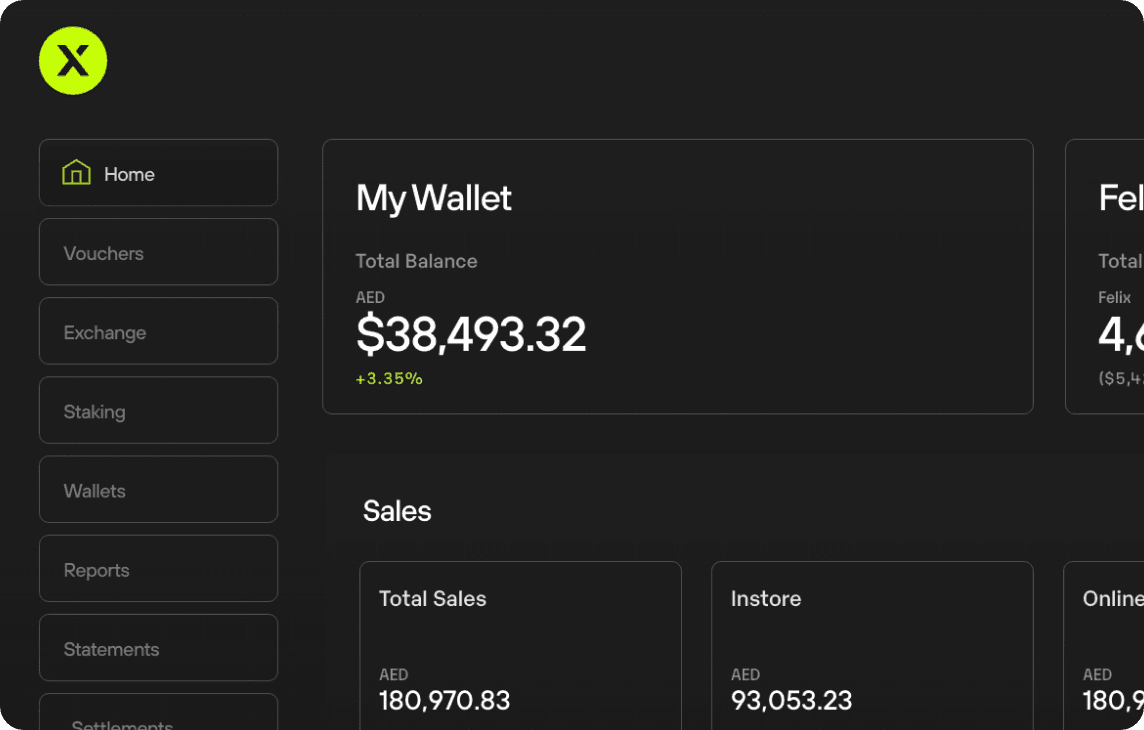This screenshot has height=730, width=1144.
Task: Click the X logo icon
Action: 72,60
